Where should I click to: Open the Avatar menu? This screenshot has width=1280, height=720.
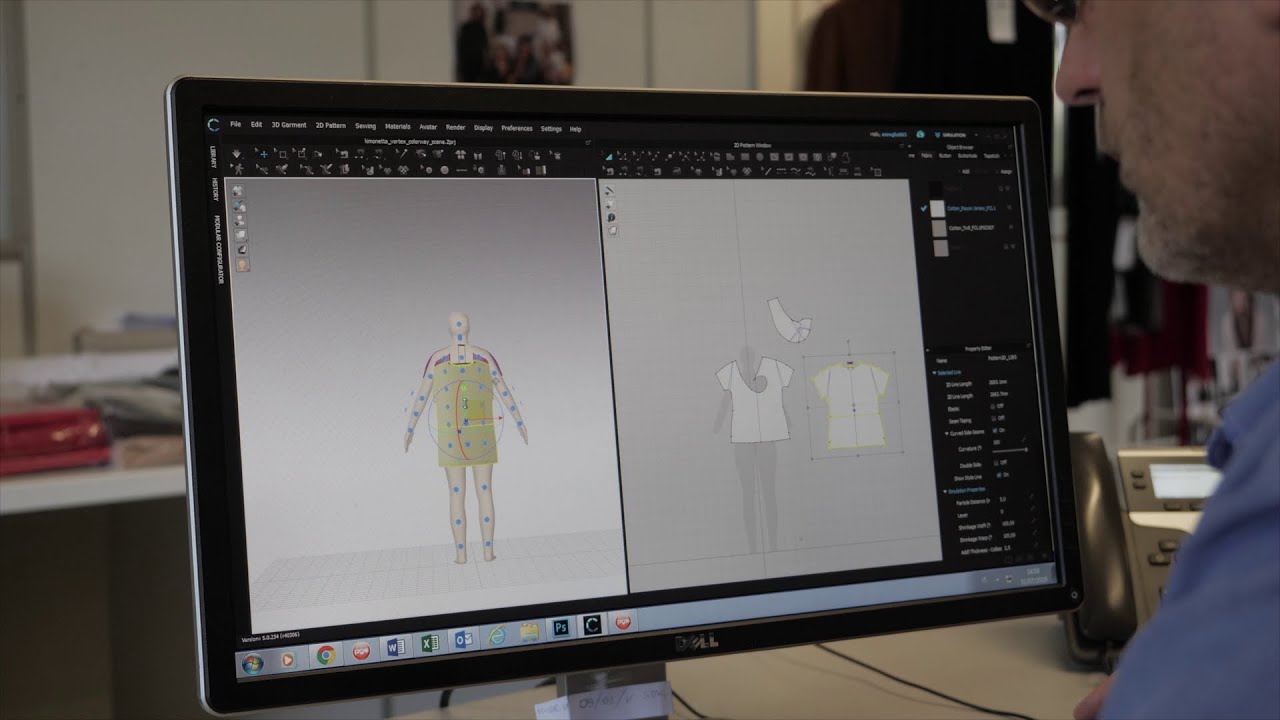pos(428,127)
